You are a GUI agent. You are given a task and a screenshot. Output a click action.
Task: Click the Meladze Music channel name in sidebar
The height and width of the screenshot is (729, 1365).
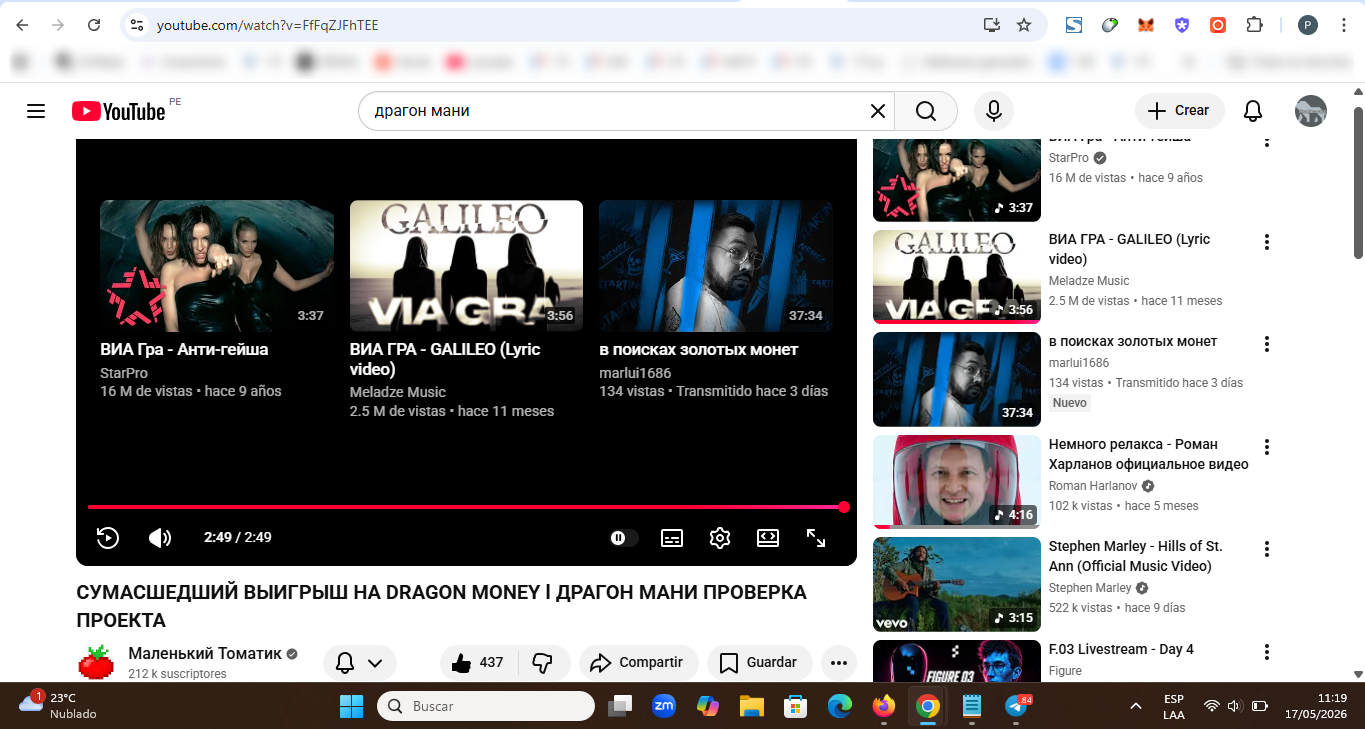(x=1089, y=281)
